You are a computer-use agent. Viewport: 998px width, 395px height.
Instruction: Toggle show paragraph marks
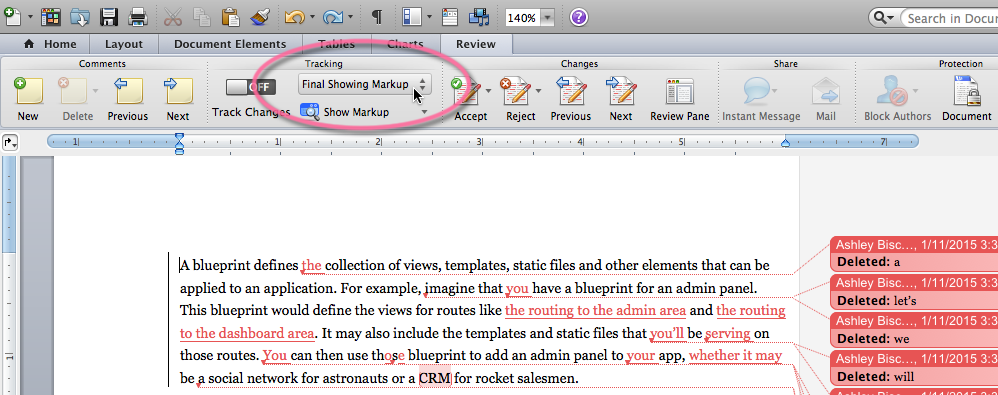coord(377,17)
